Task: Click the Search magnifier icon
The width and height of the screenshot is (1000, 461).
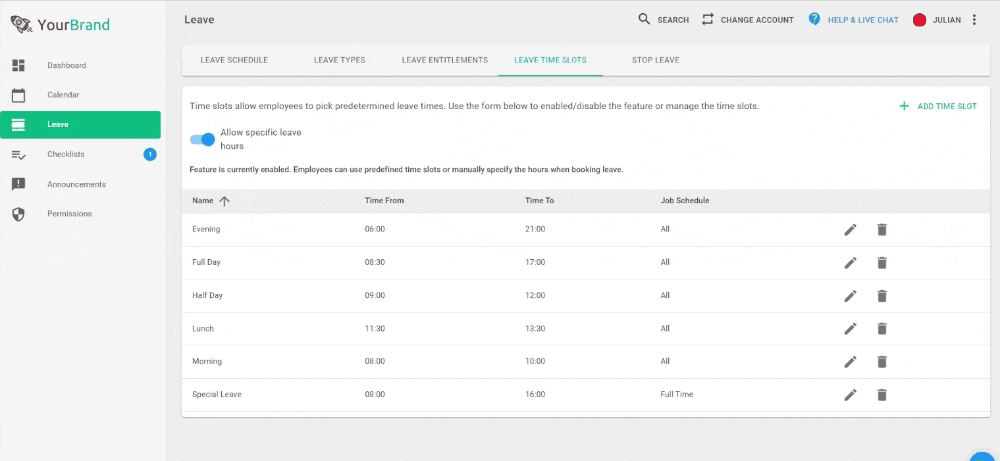Action: (x=644, y=19)
